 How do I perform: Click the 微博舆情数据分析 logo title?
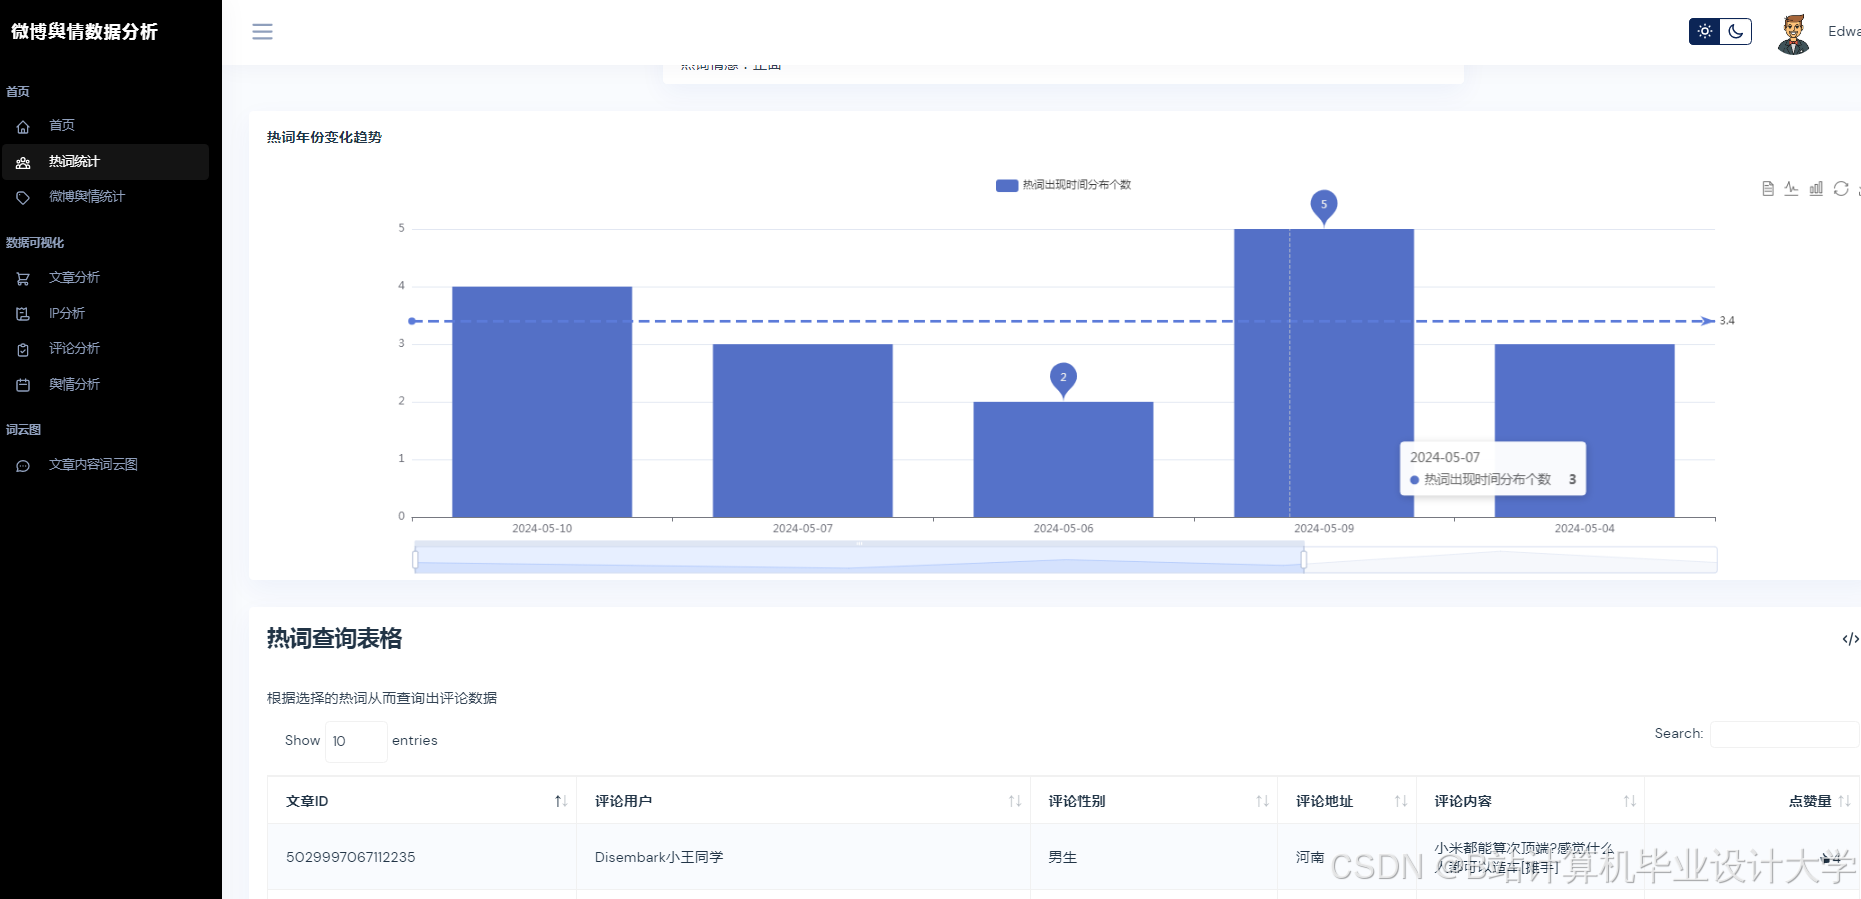(x=84, y=32)
